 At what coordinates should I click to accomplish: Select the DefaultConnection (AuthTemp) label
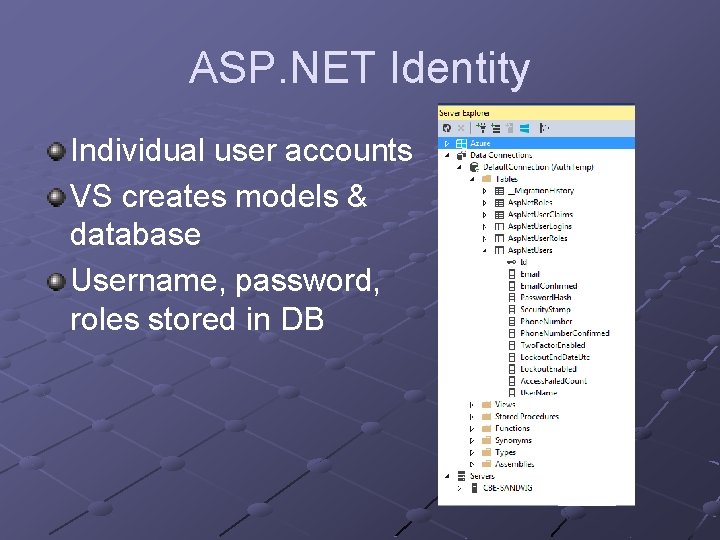coord(538,167)
